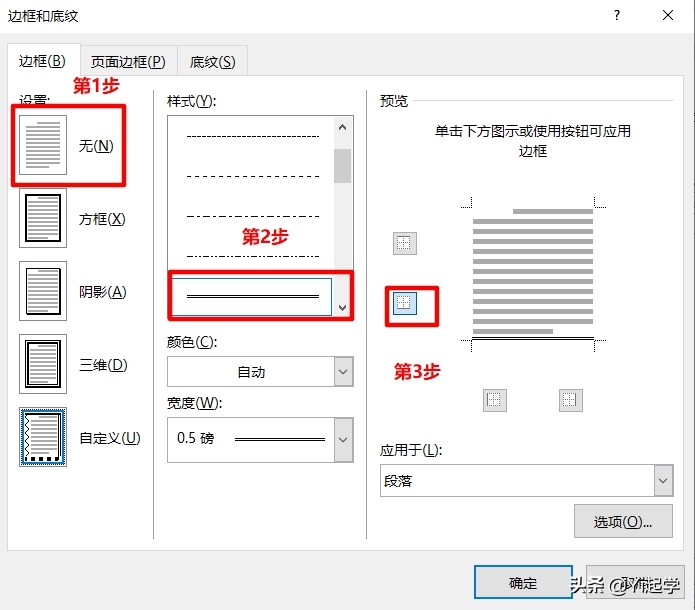Click the style list scroll-down arrow
This screenshot has width=695, height=610.
[x=343, y=307]
